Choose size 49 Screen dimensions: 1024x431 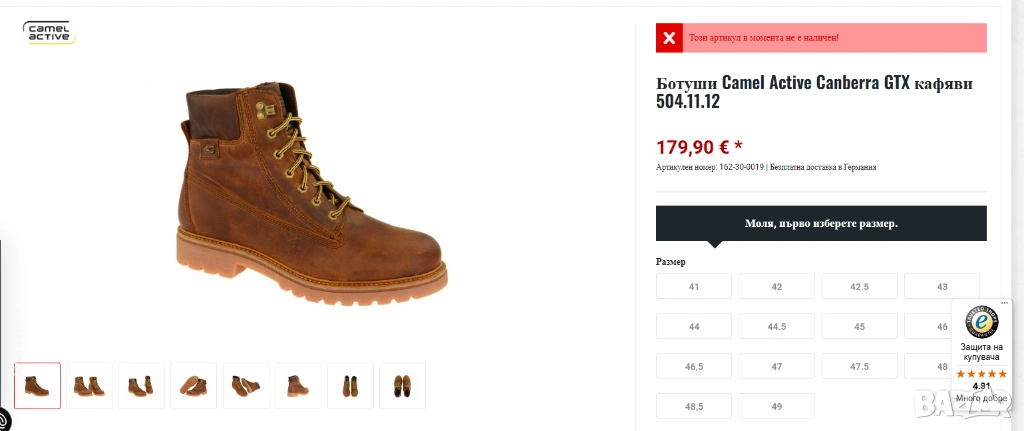(777, 407)
